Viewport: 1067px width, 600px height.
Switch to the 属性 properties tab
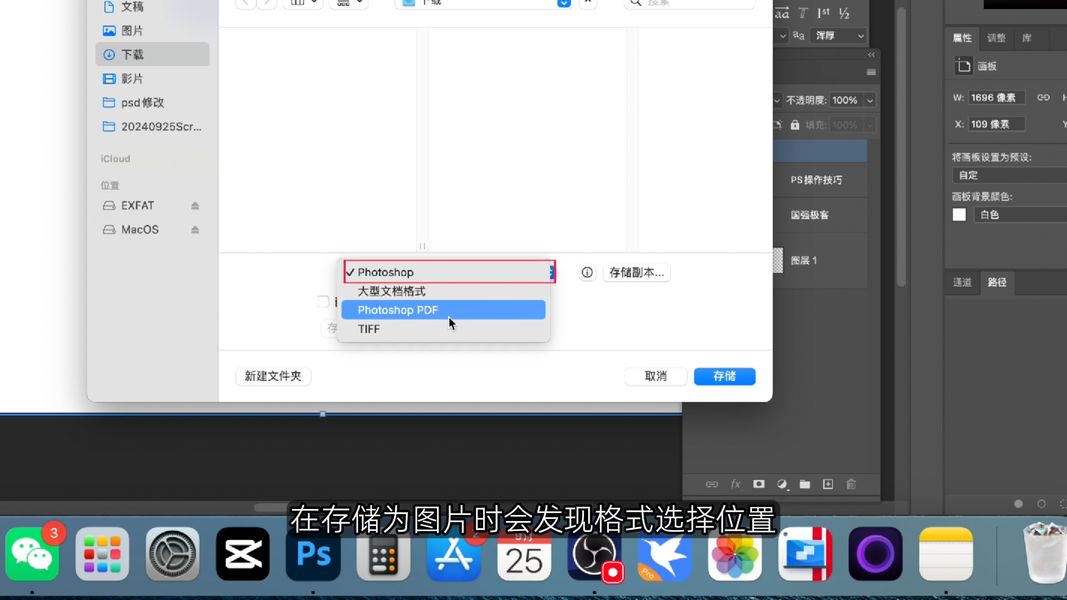[962, 38]
